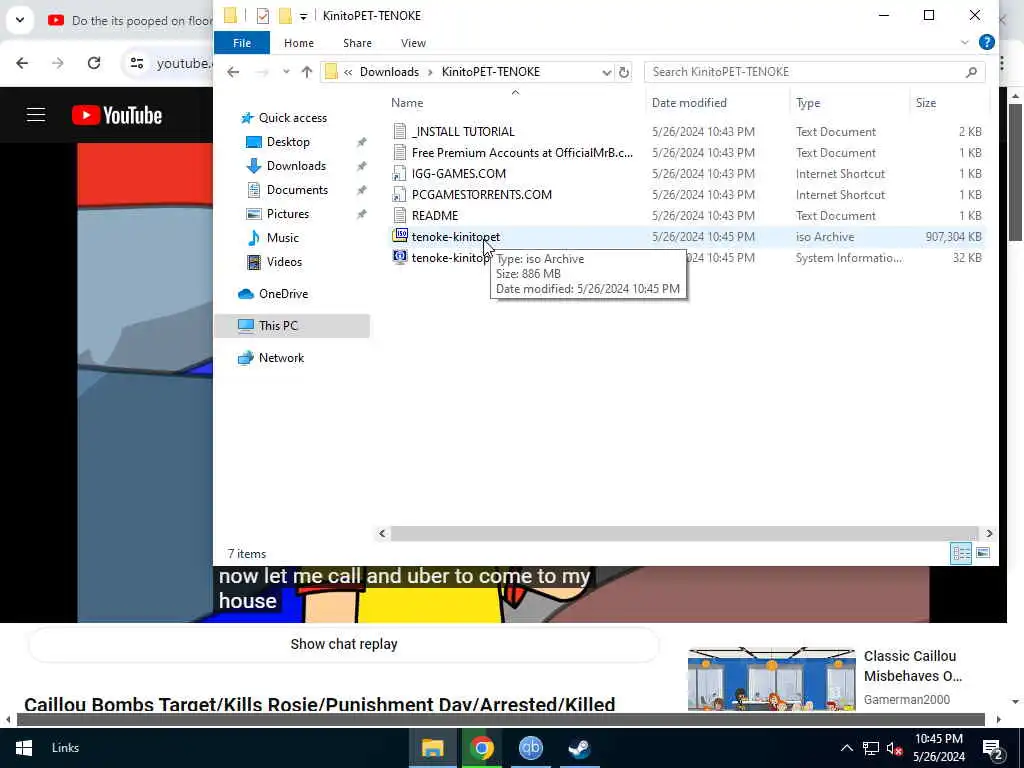The image size is (1024, 768).
Task: Select Documents in the navigation pane
Action: pyautogui.click(x=296, y=190)
